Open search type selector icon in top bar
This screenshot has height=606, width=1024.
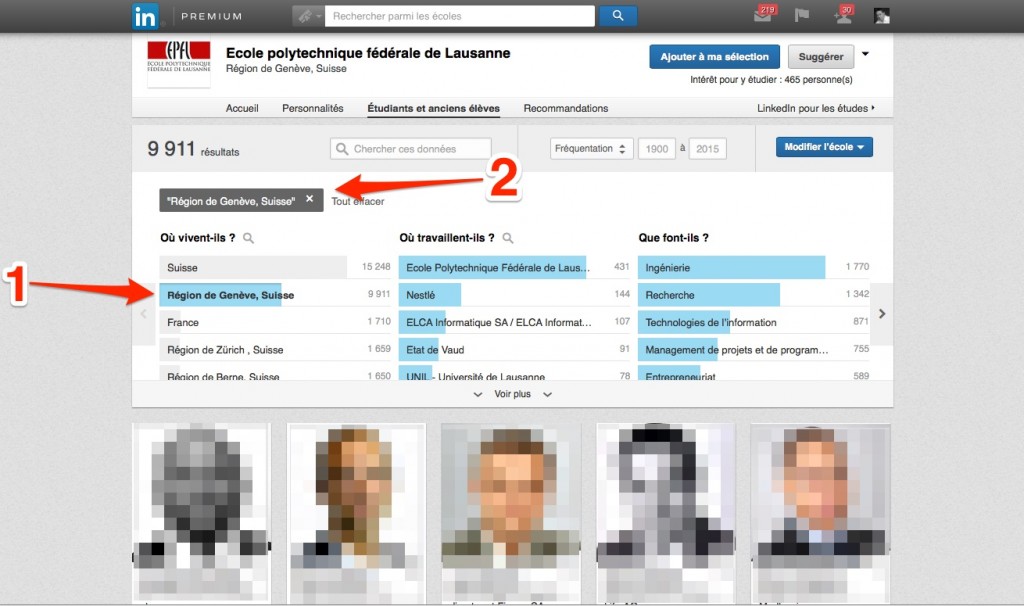pos(308,16)
